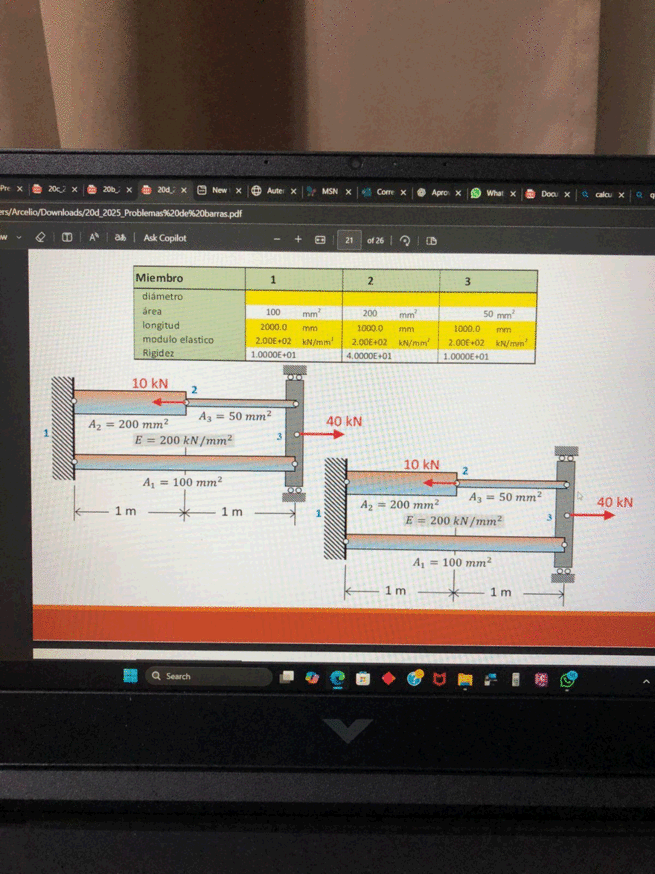Click the 'diámetro' row label
The height and width of the screenshot is (874, 655).
click(162, 297)
